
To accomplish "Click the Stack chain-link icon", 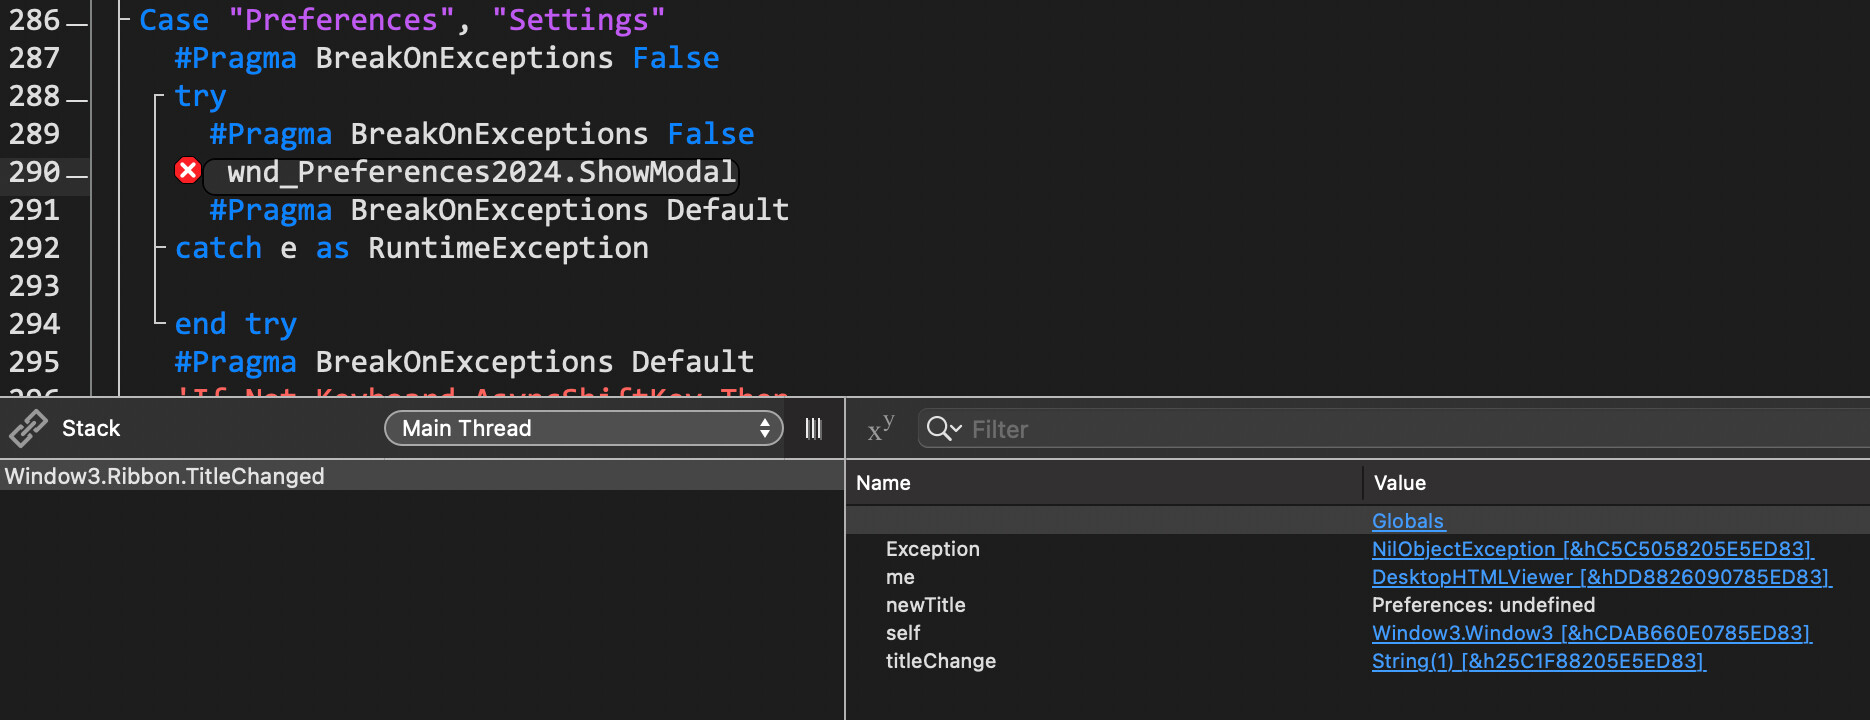I will [28, 428].
